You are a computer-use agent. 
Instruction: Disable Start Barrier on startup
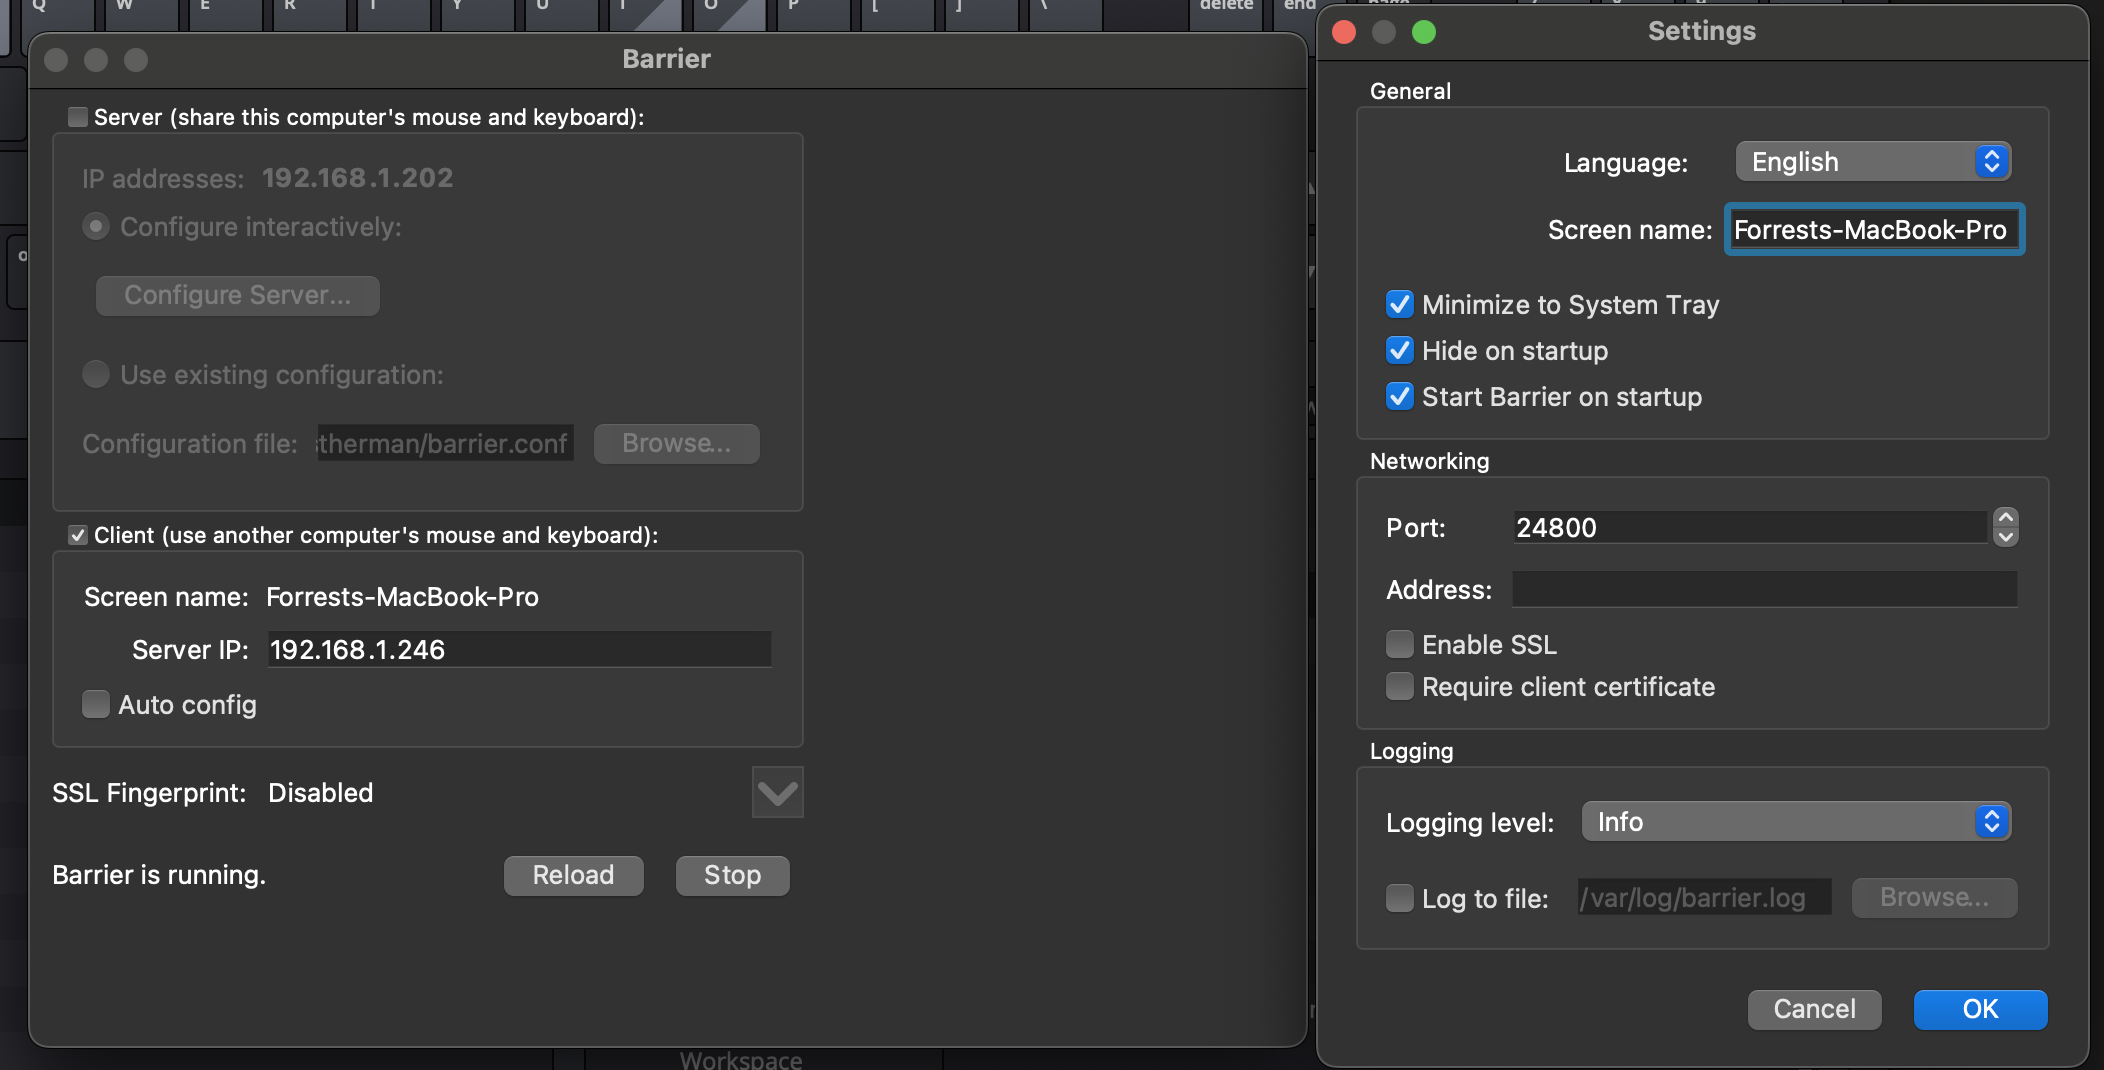coord(1400,396)
